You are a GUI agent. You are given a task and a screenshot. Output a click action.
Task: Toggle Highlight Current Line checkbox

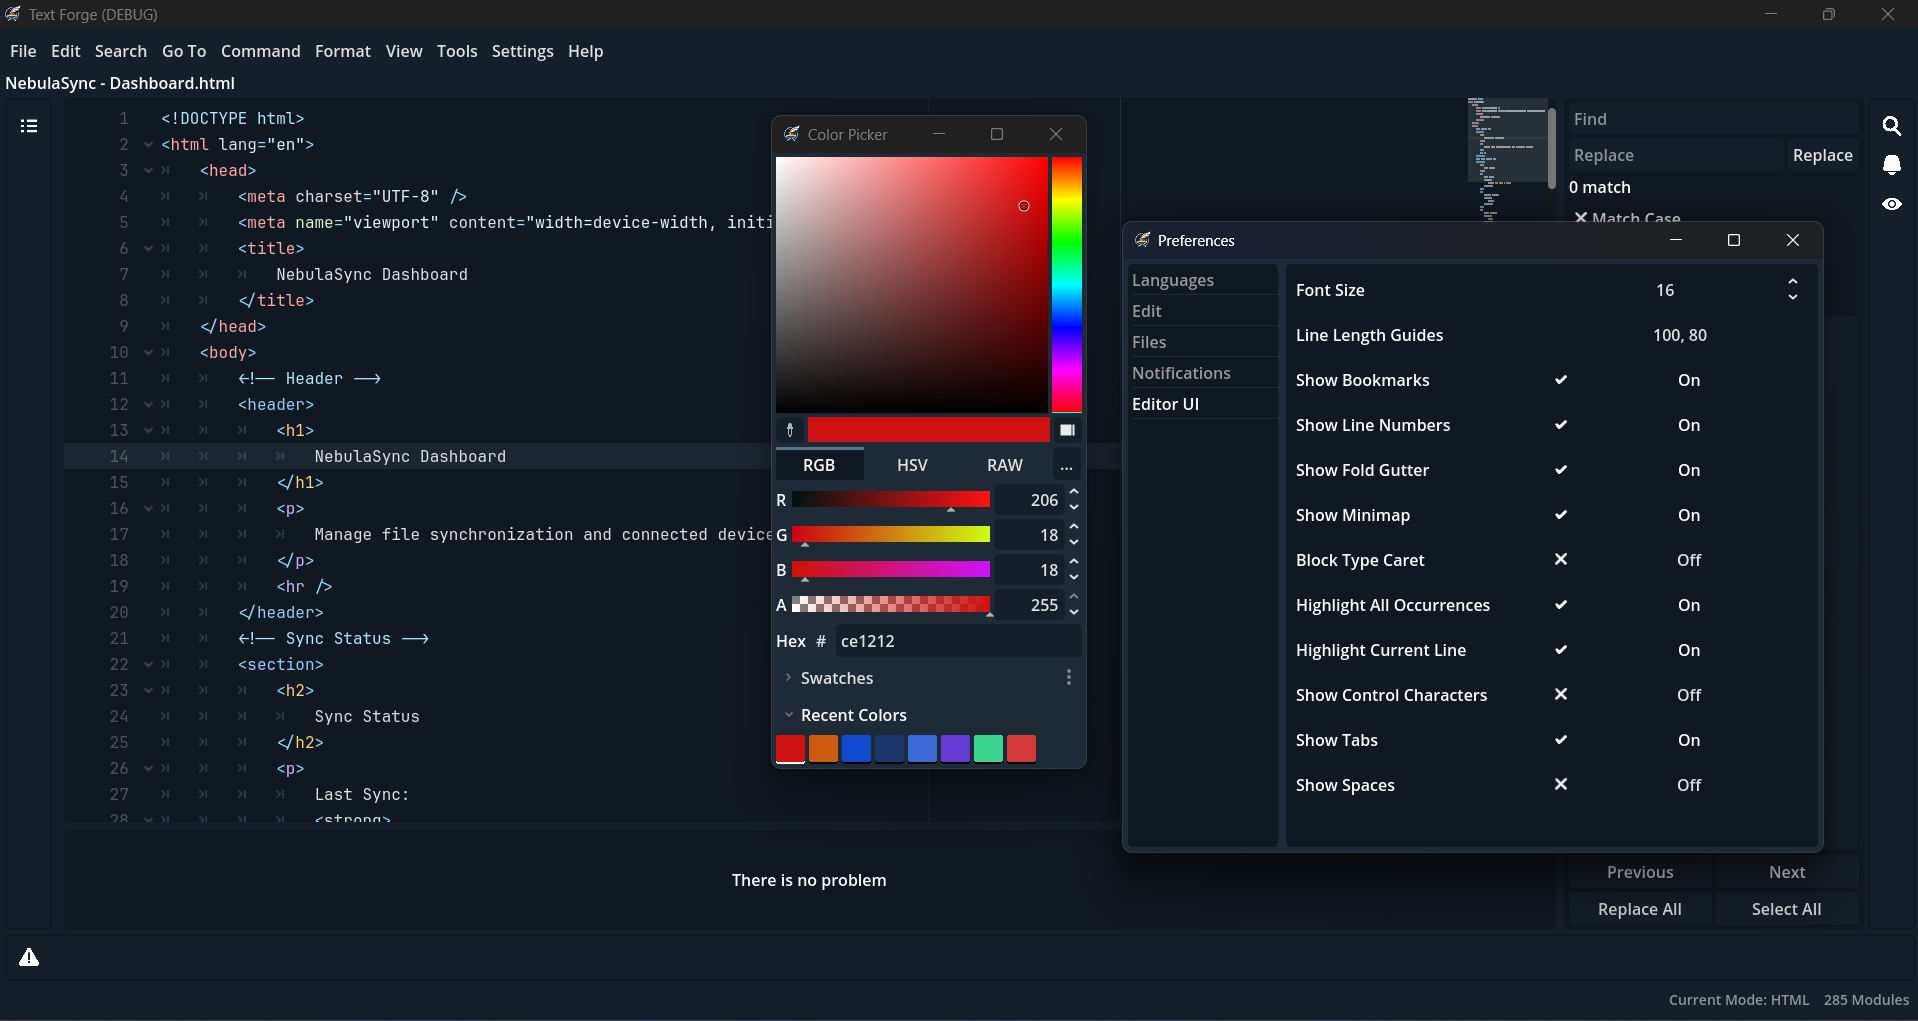click(x=1561, y=650)
